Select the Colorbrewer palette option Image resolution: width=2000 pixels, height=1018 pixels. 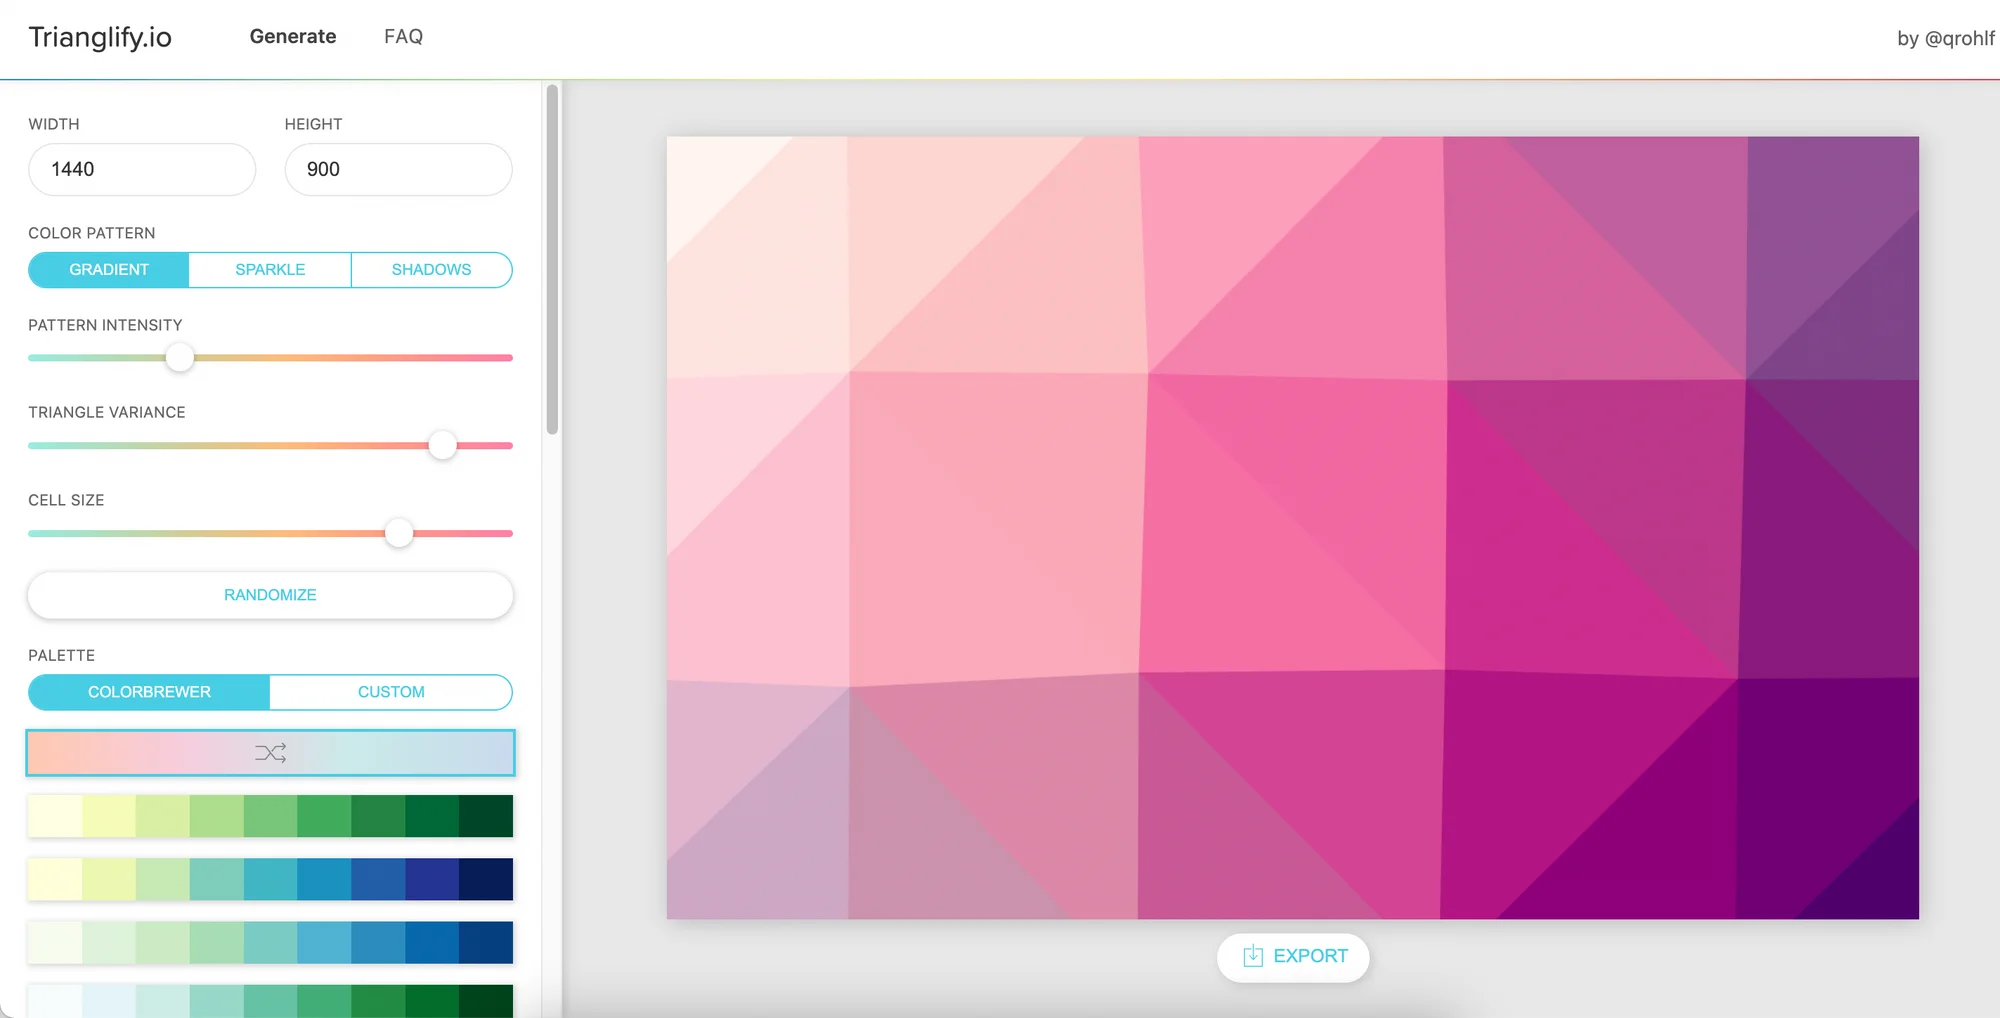[x=149, y=692]
